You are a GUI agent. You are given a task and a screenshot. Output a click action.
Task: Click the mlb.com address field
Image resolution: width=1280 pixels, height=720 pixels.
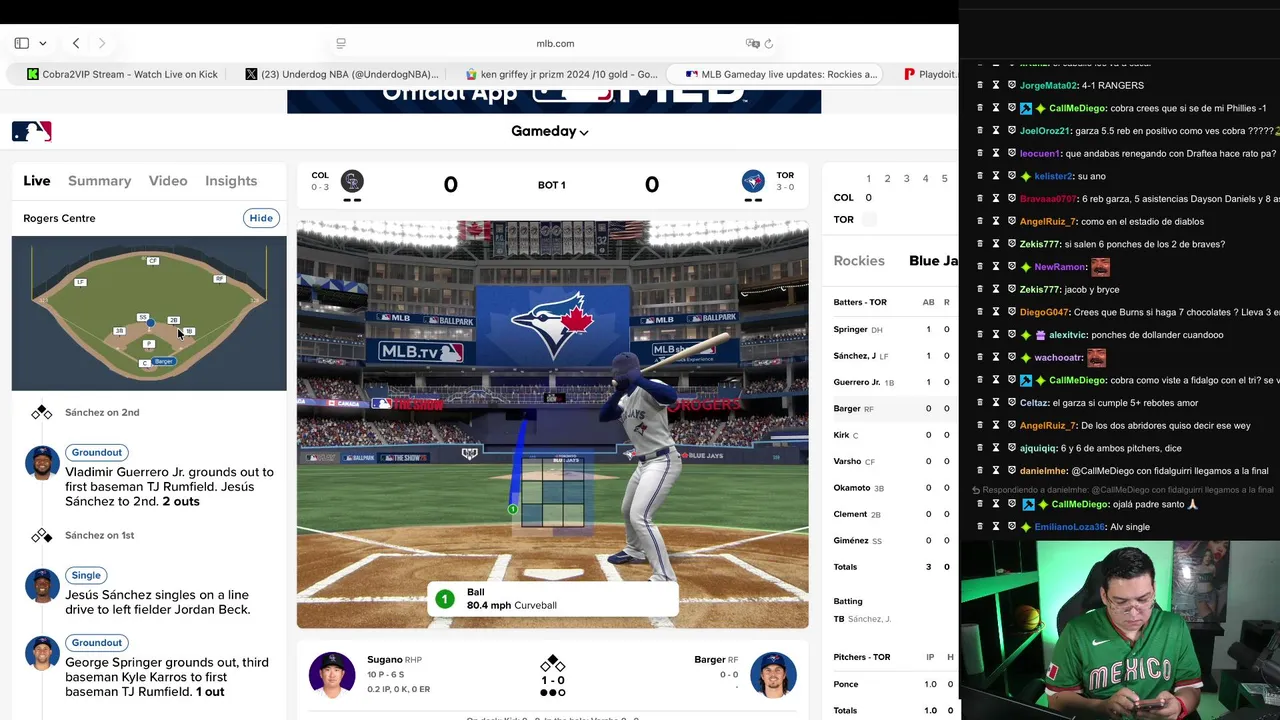pos(555,43)
